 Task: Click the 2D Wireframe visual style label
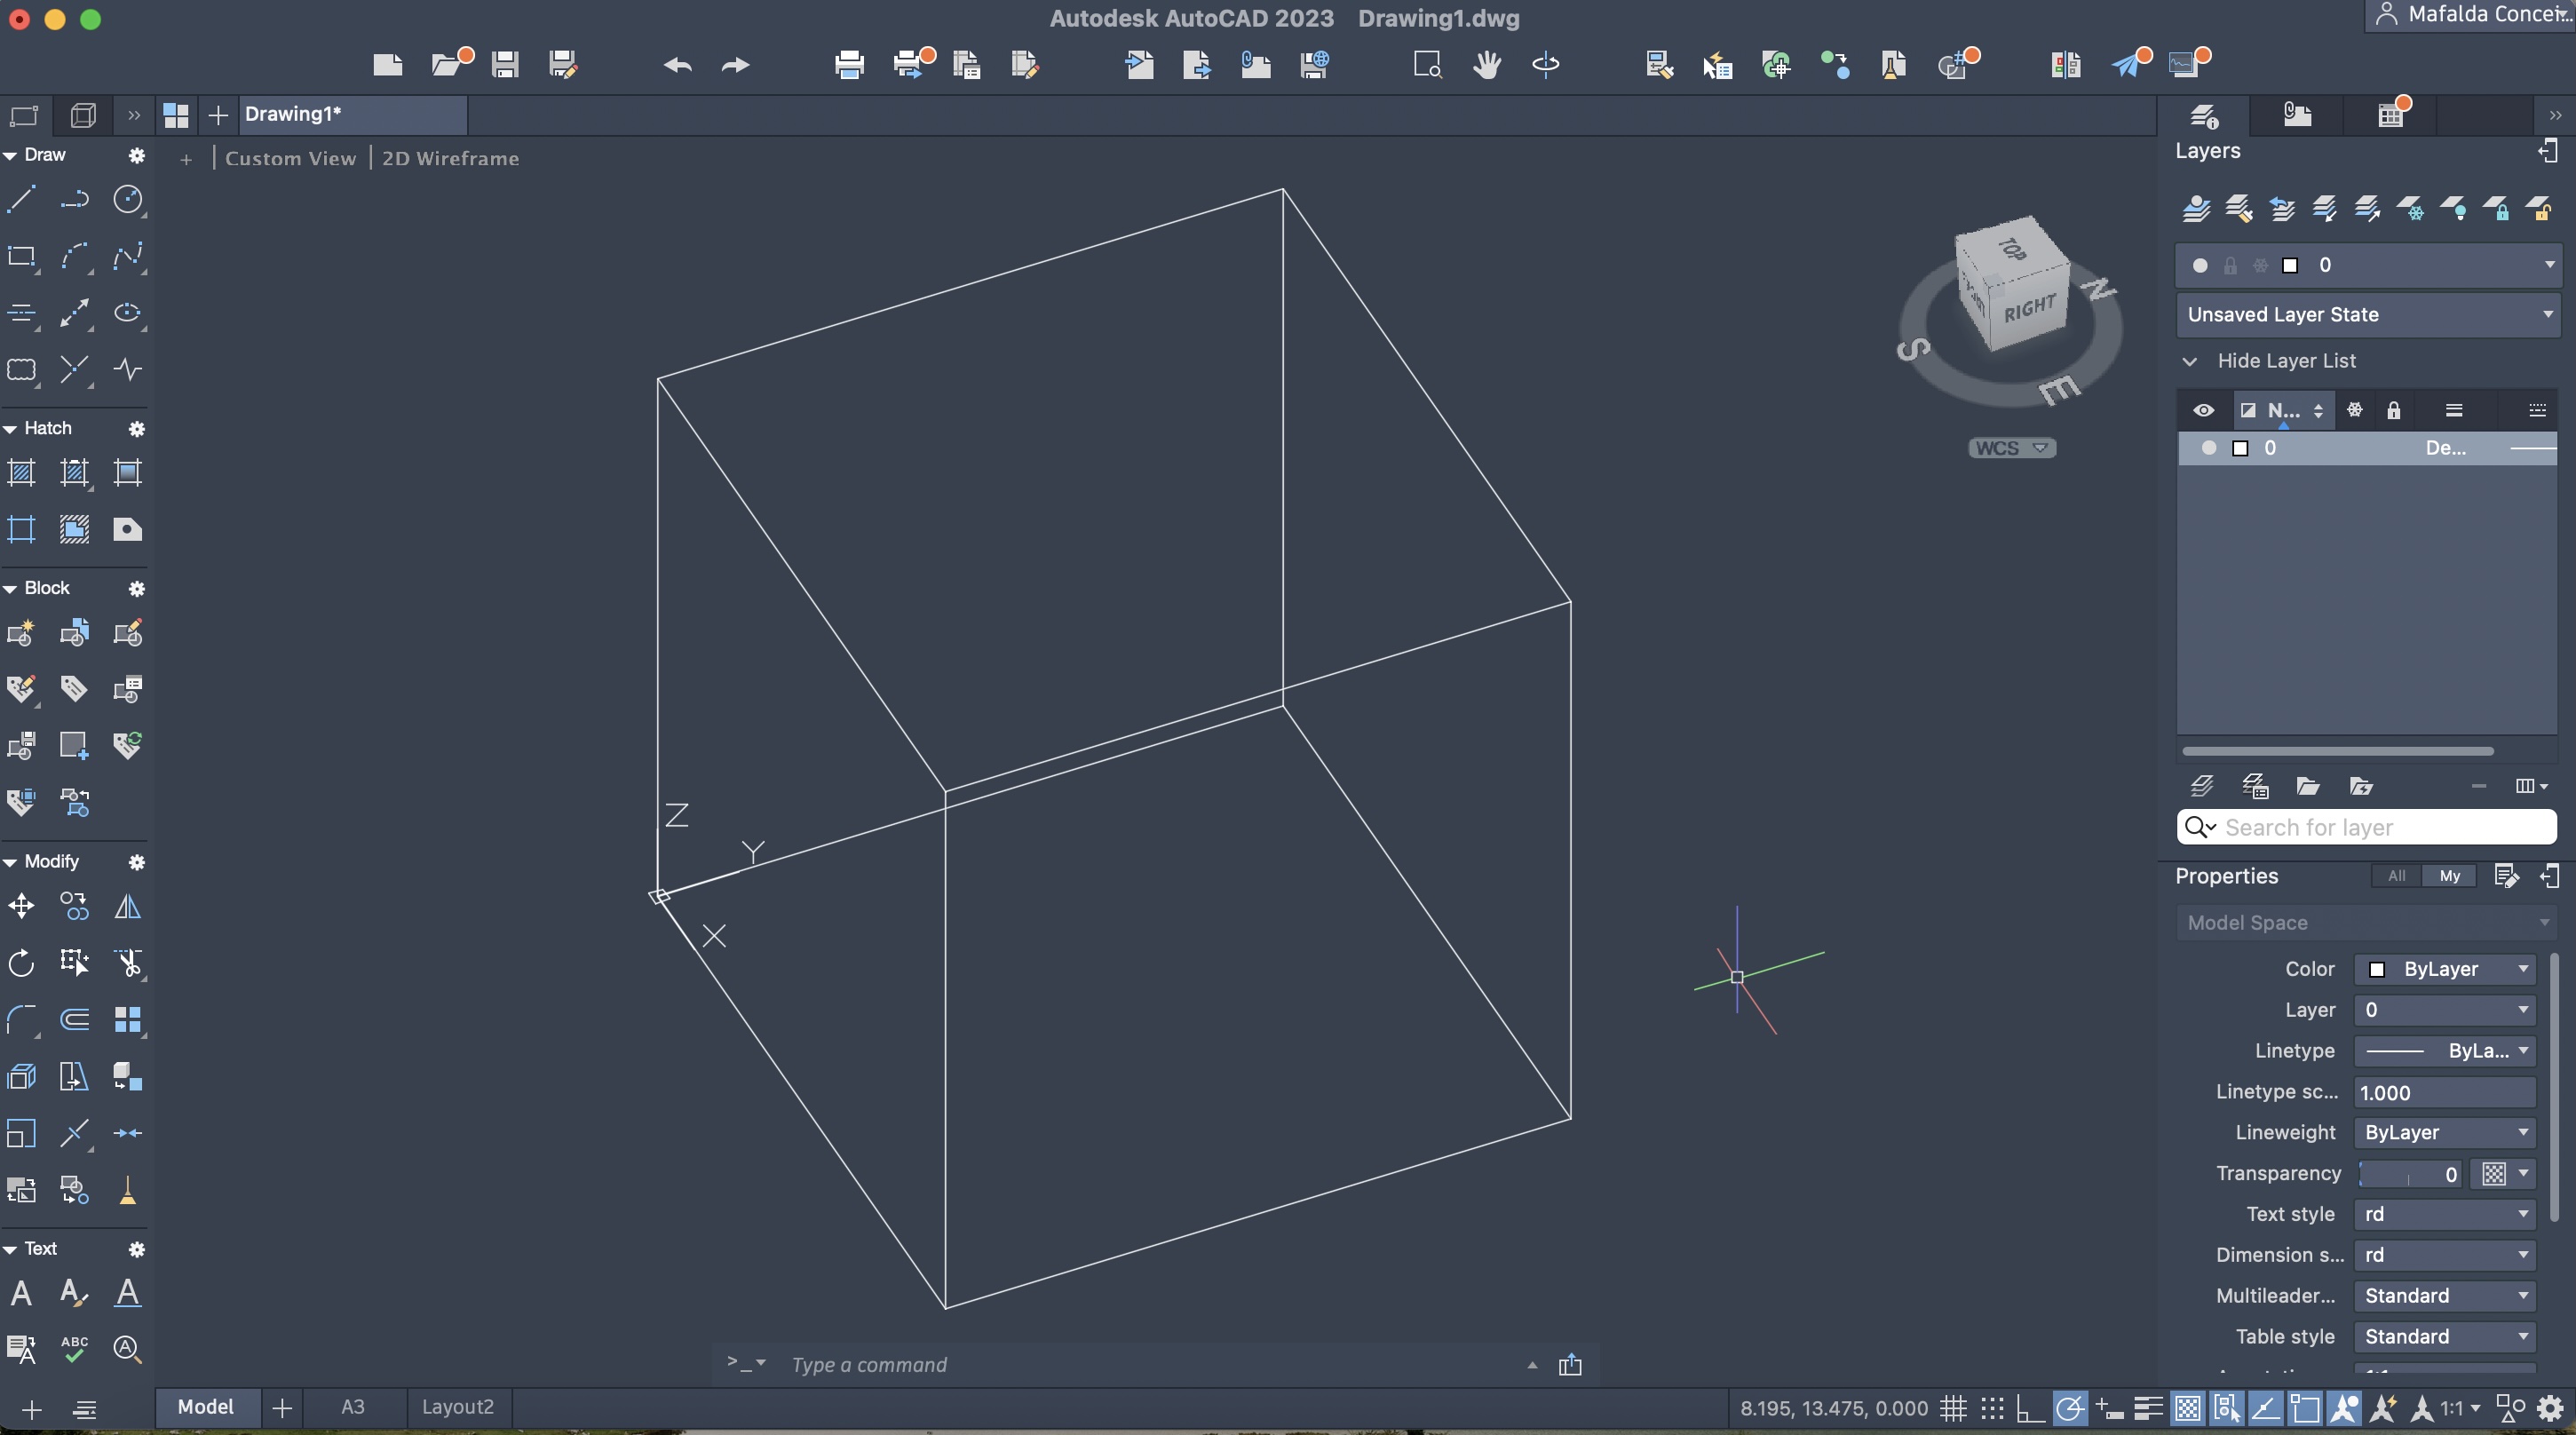[450, 158]
